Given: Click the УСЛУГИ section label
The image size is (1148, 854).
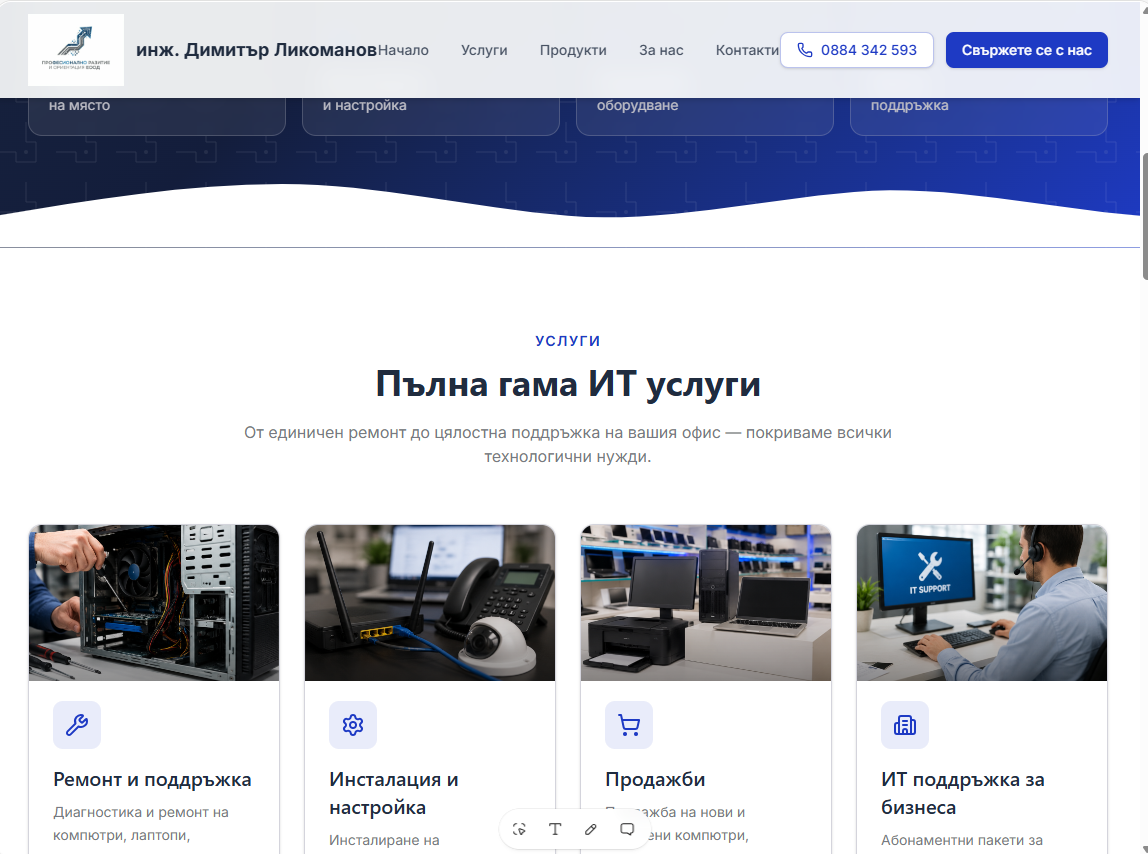Looking at the screenshot, I should click(568, 341).
